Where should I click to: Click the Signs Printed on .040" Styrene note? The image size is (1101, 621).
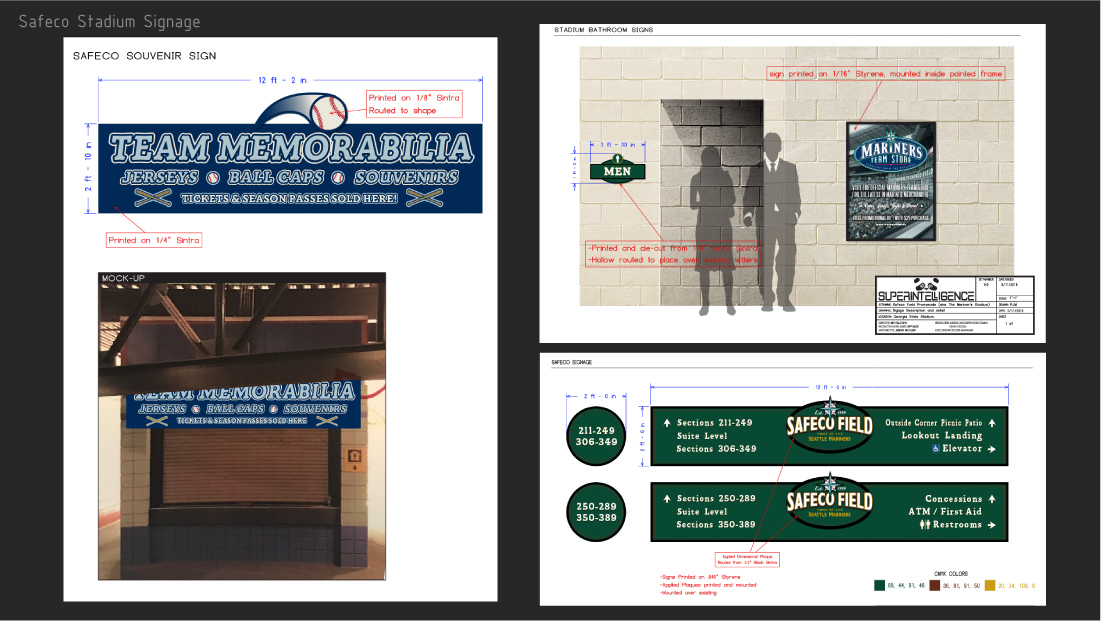[700, 577]
